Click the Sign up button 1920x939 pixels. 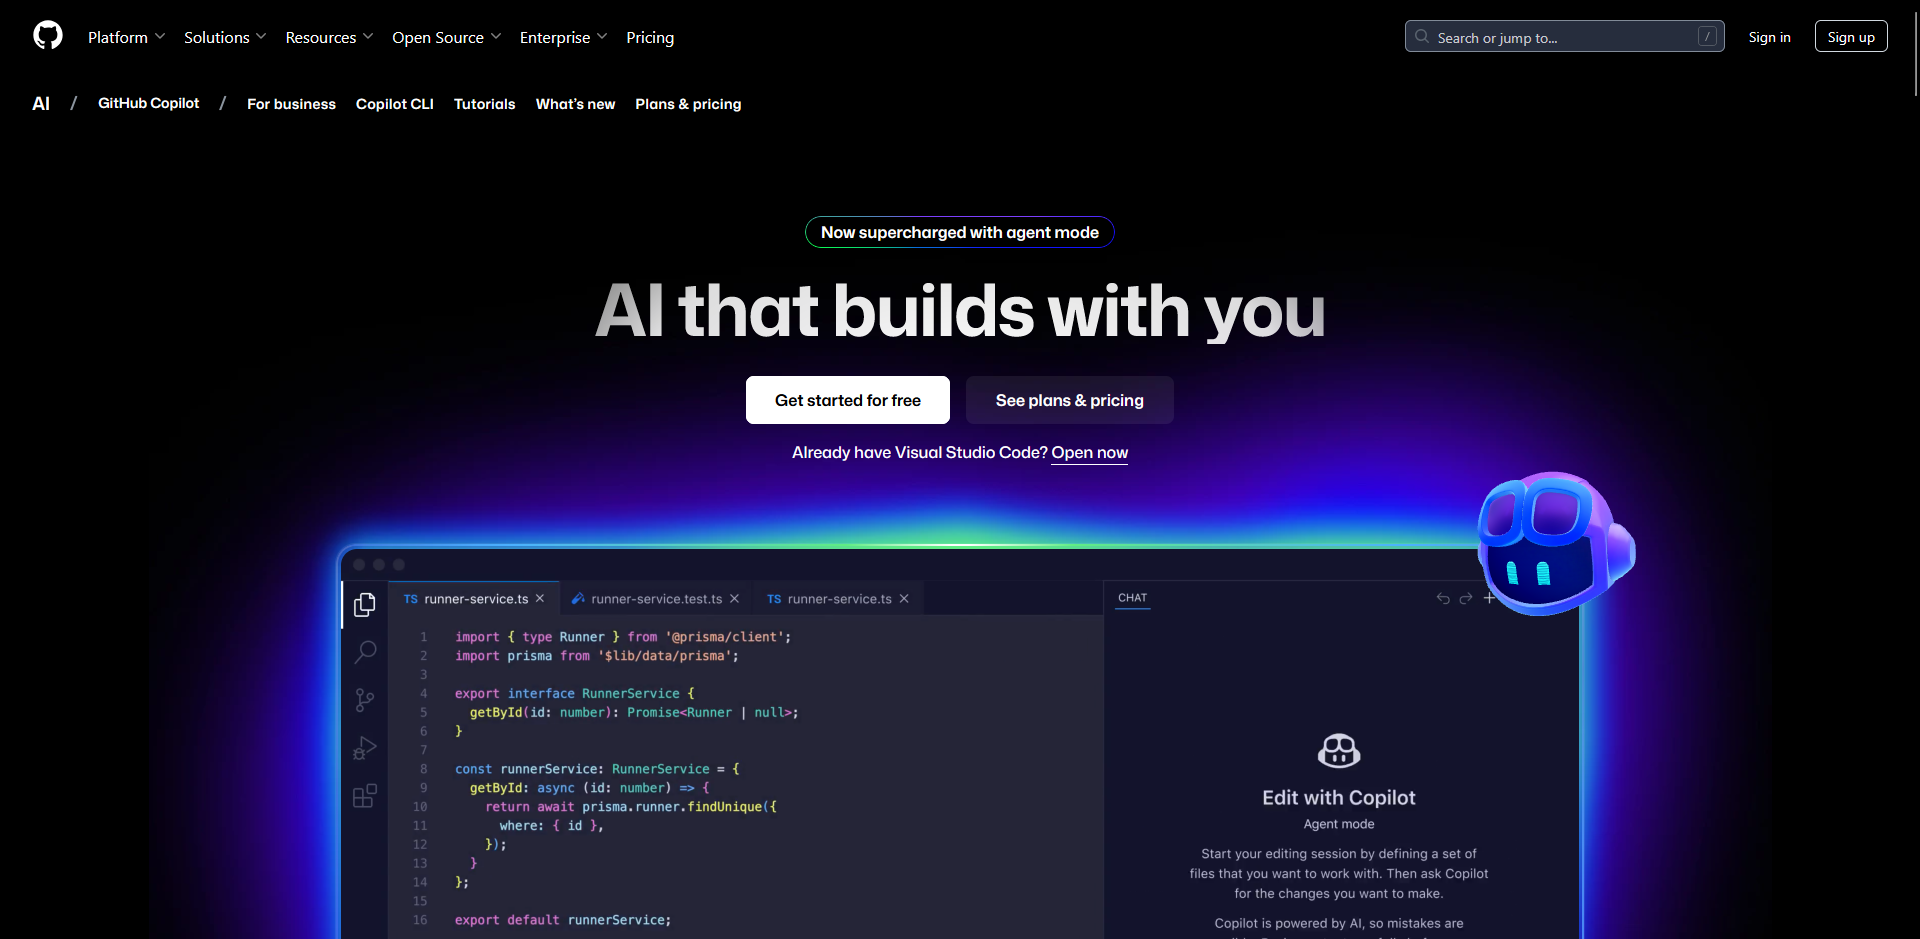pyautogui.click(x=1851, y=37)
